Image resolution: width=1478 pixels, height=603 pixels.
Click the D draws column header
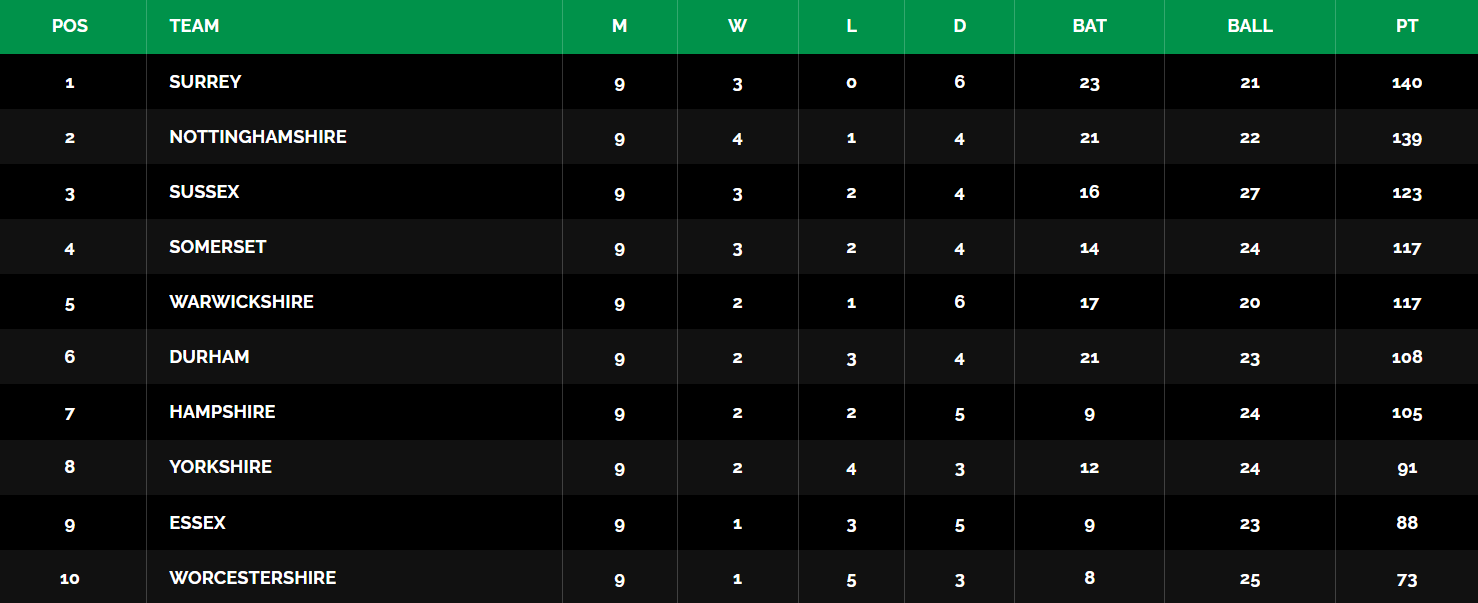[x=959, y=26]
